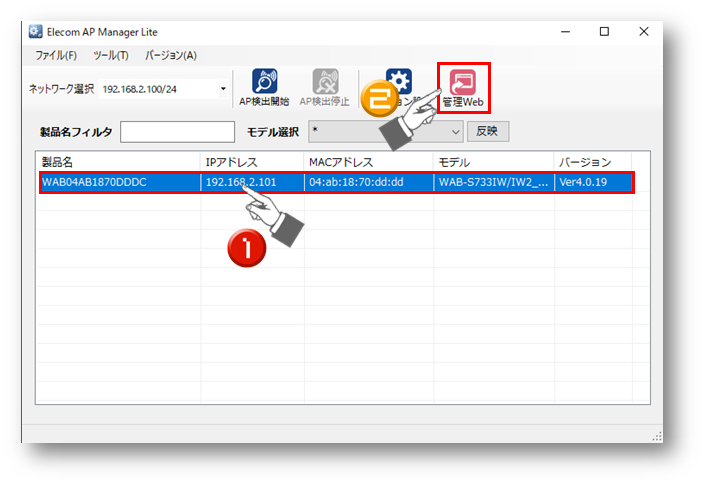
Task: Click the バージョン column header
Action: tap(593, 162)
